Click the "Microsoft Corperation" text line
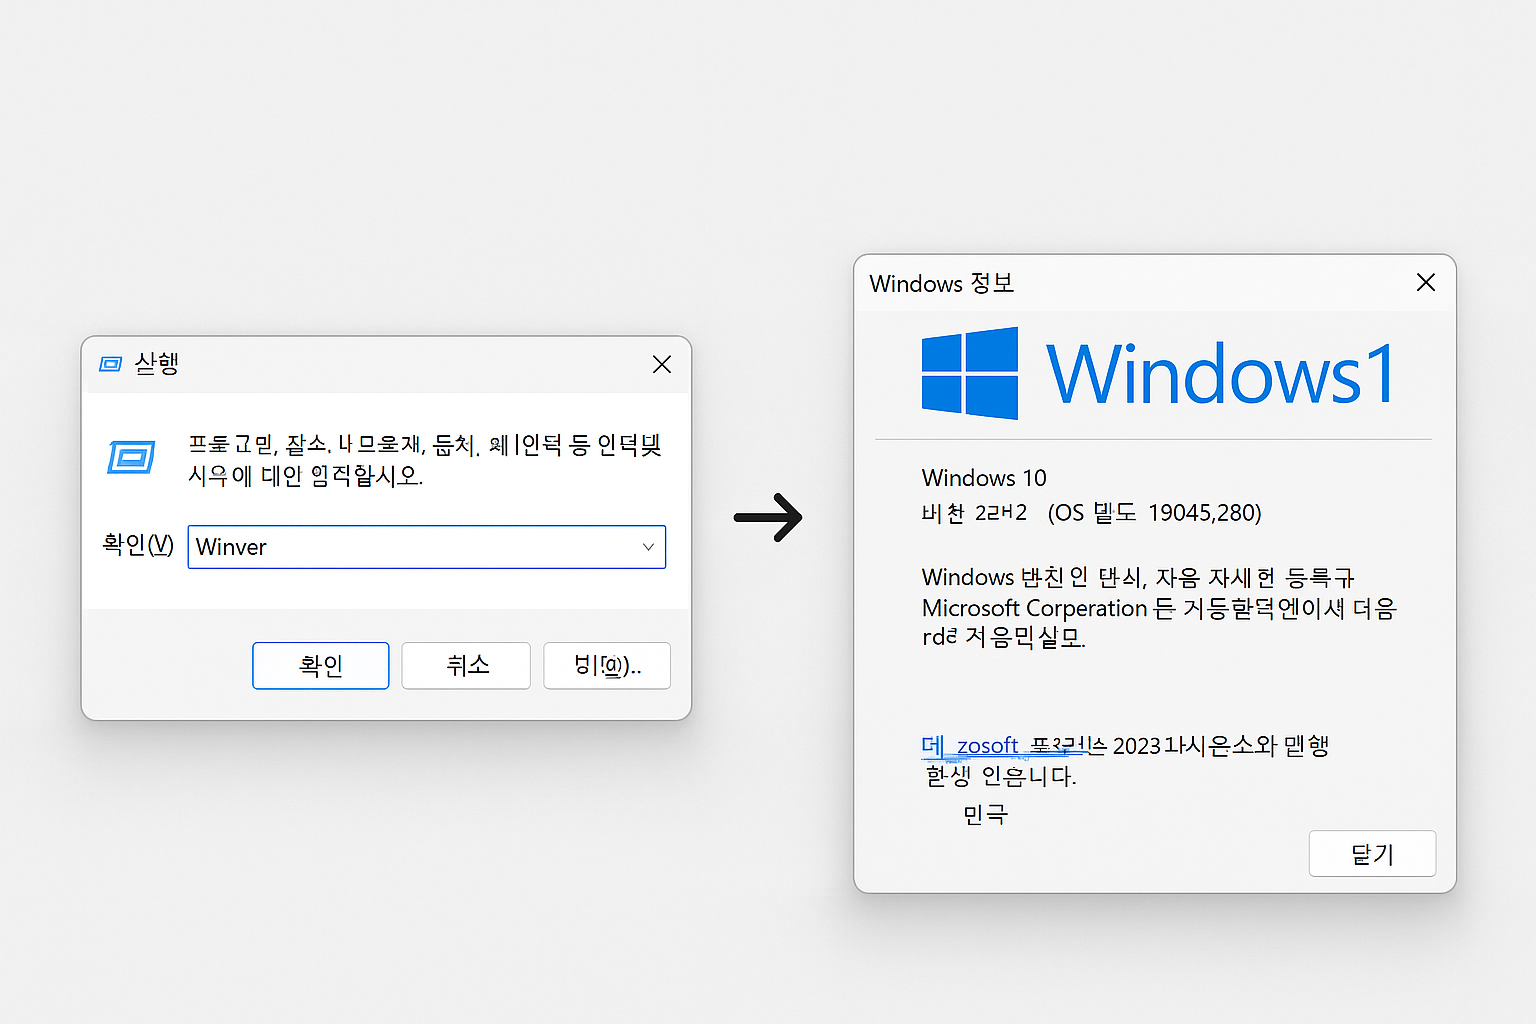The image size is (1536, 1024). pos(1159,608)
